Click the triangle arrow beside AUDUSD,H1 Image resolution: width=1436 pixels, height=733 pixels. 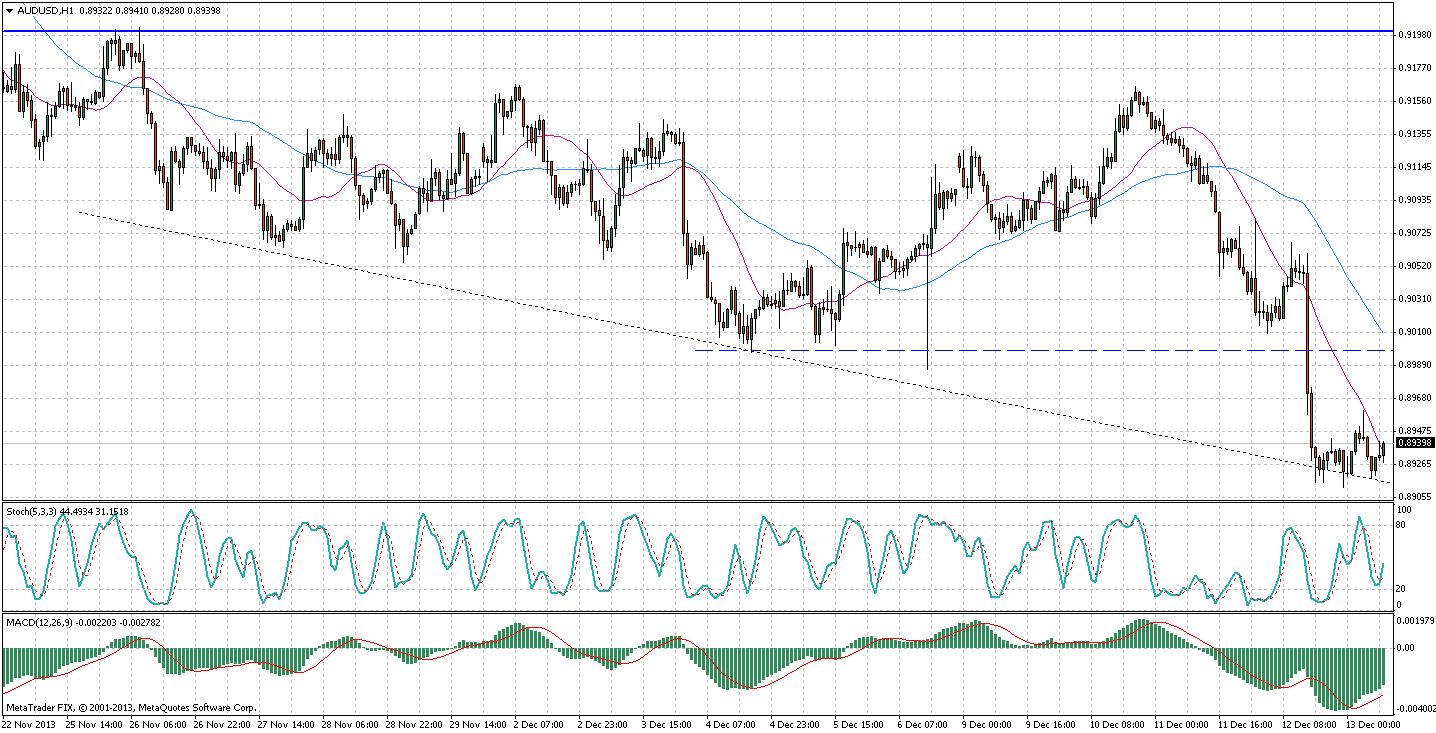click(x=8, y=10)
